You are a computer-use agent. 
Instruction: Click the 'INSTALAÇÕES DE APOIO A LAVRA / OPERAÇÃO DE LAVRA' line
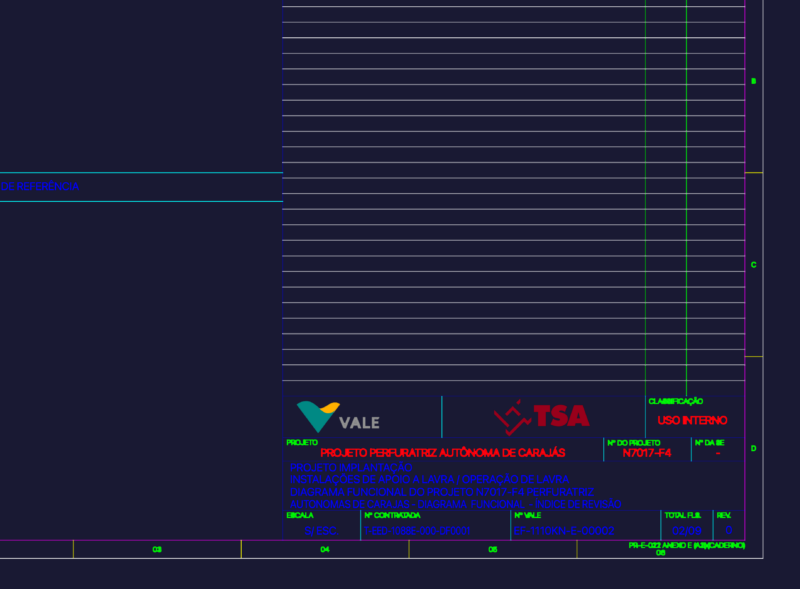point(430,479)
